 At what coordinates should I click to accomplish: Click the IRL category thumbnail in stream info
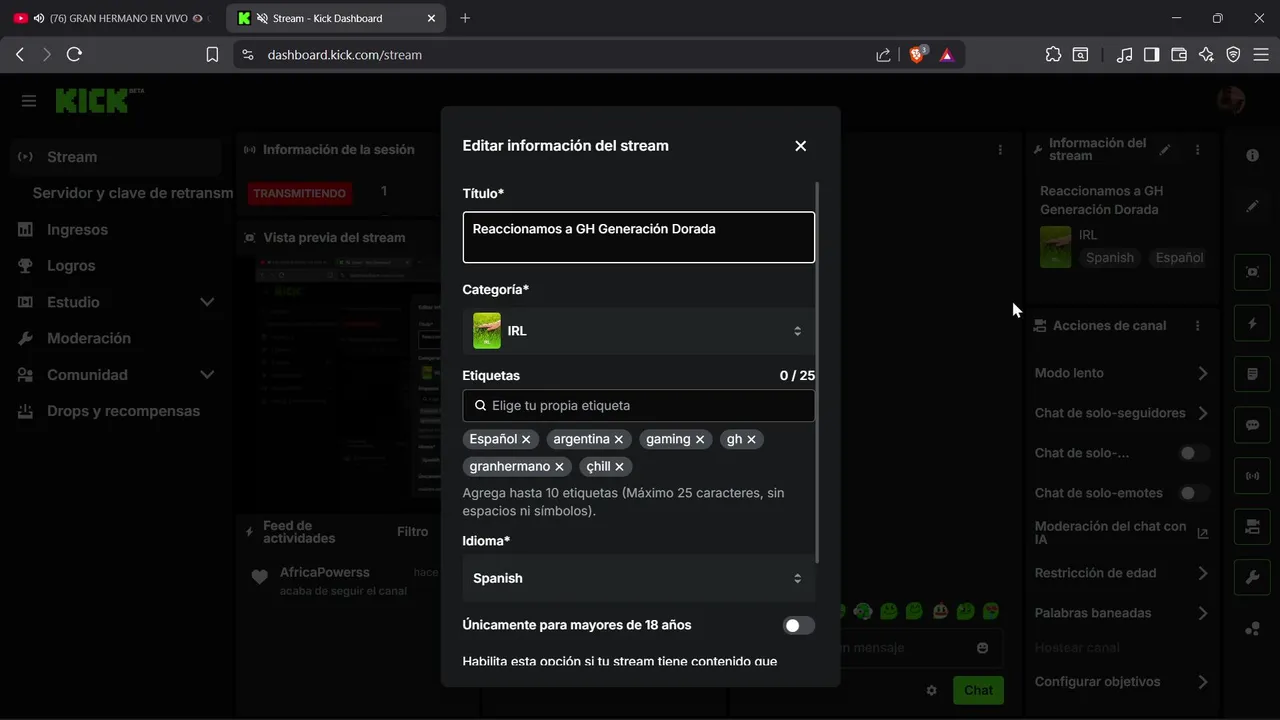[1055, 247]
